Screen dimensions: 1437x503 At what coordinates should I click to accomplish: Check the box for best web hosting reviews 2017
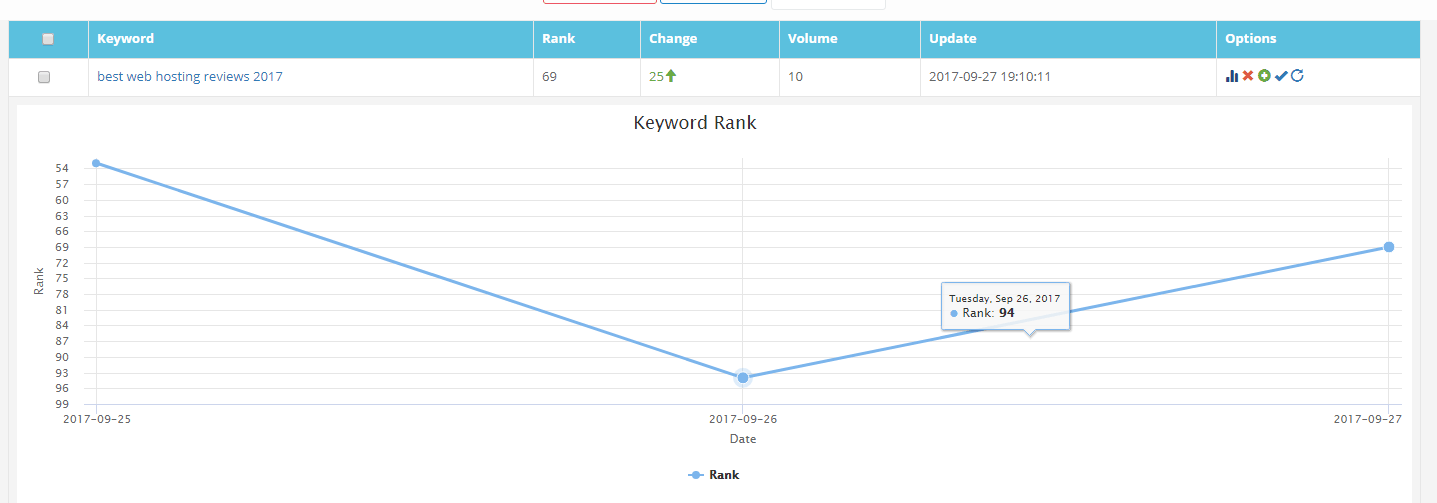coord(44,77)
